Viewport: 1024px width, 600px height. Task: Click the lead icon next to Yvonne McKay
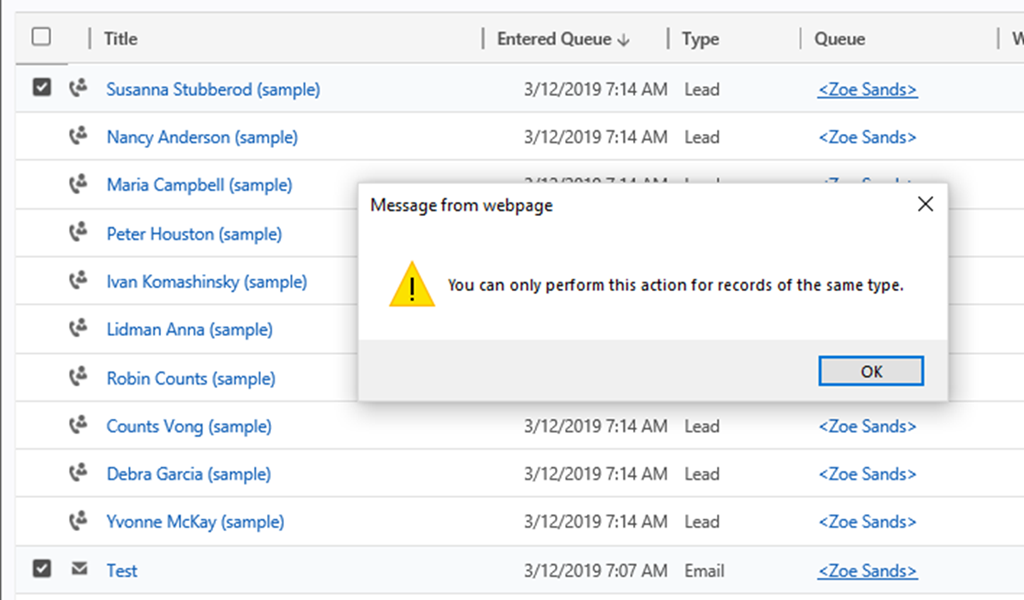77,521
